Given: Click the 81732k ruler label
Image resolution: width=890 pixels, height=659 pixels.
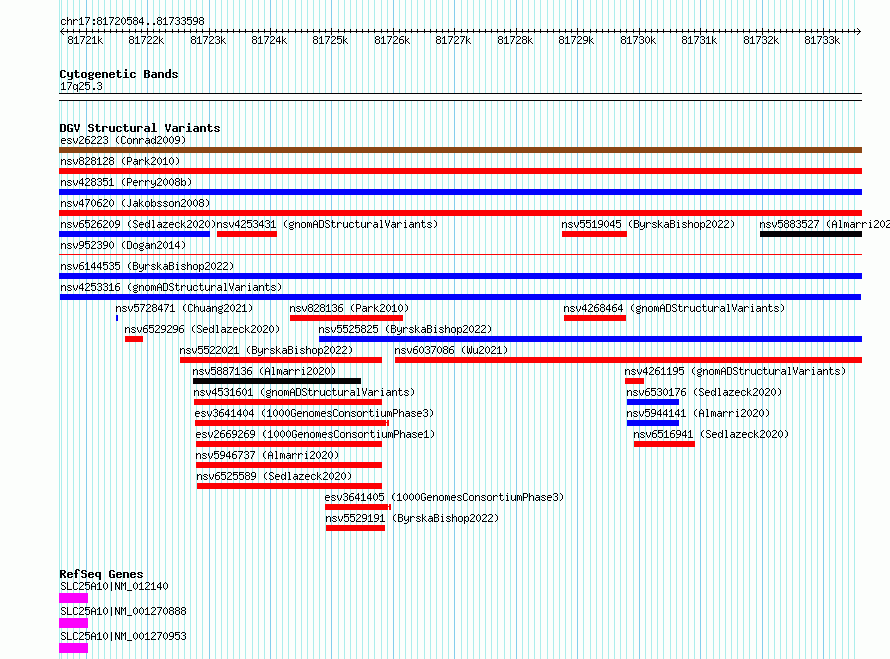Looking at the screenshot, I should coord(761,40).
